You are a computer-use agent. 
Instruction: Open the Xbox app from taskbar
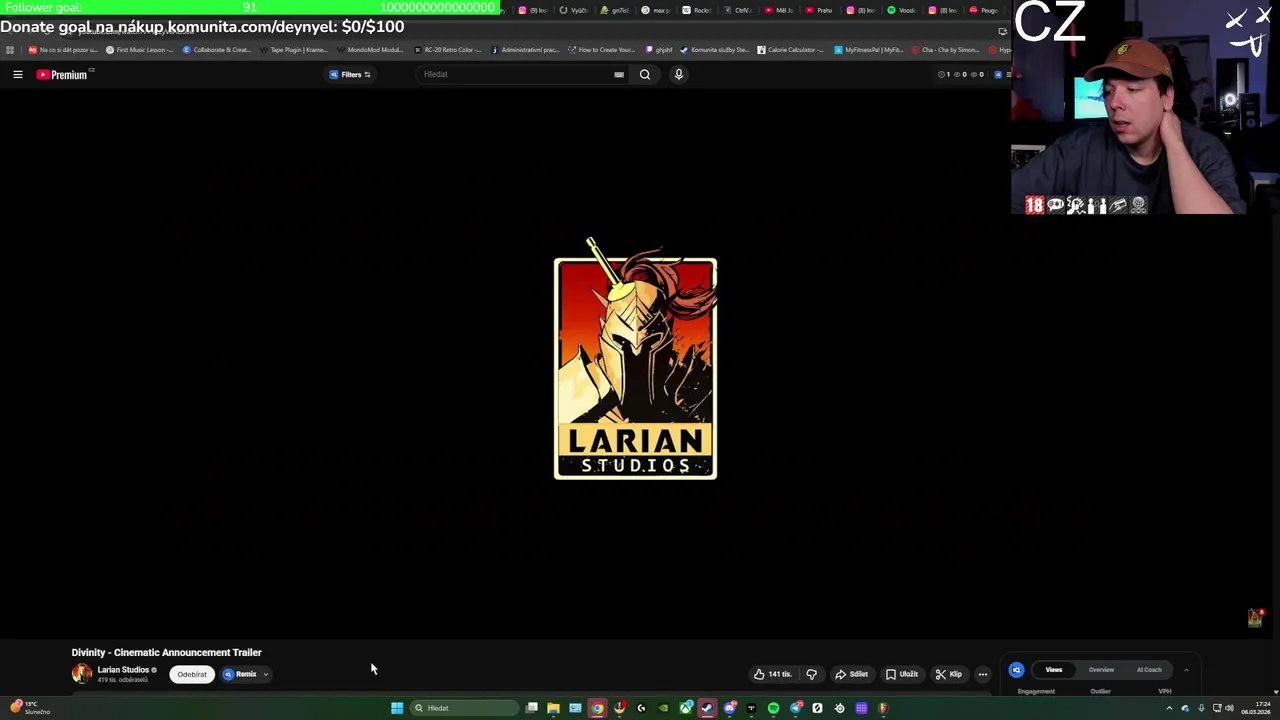coord(685,708)
